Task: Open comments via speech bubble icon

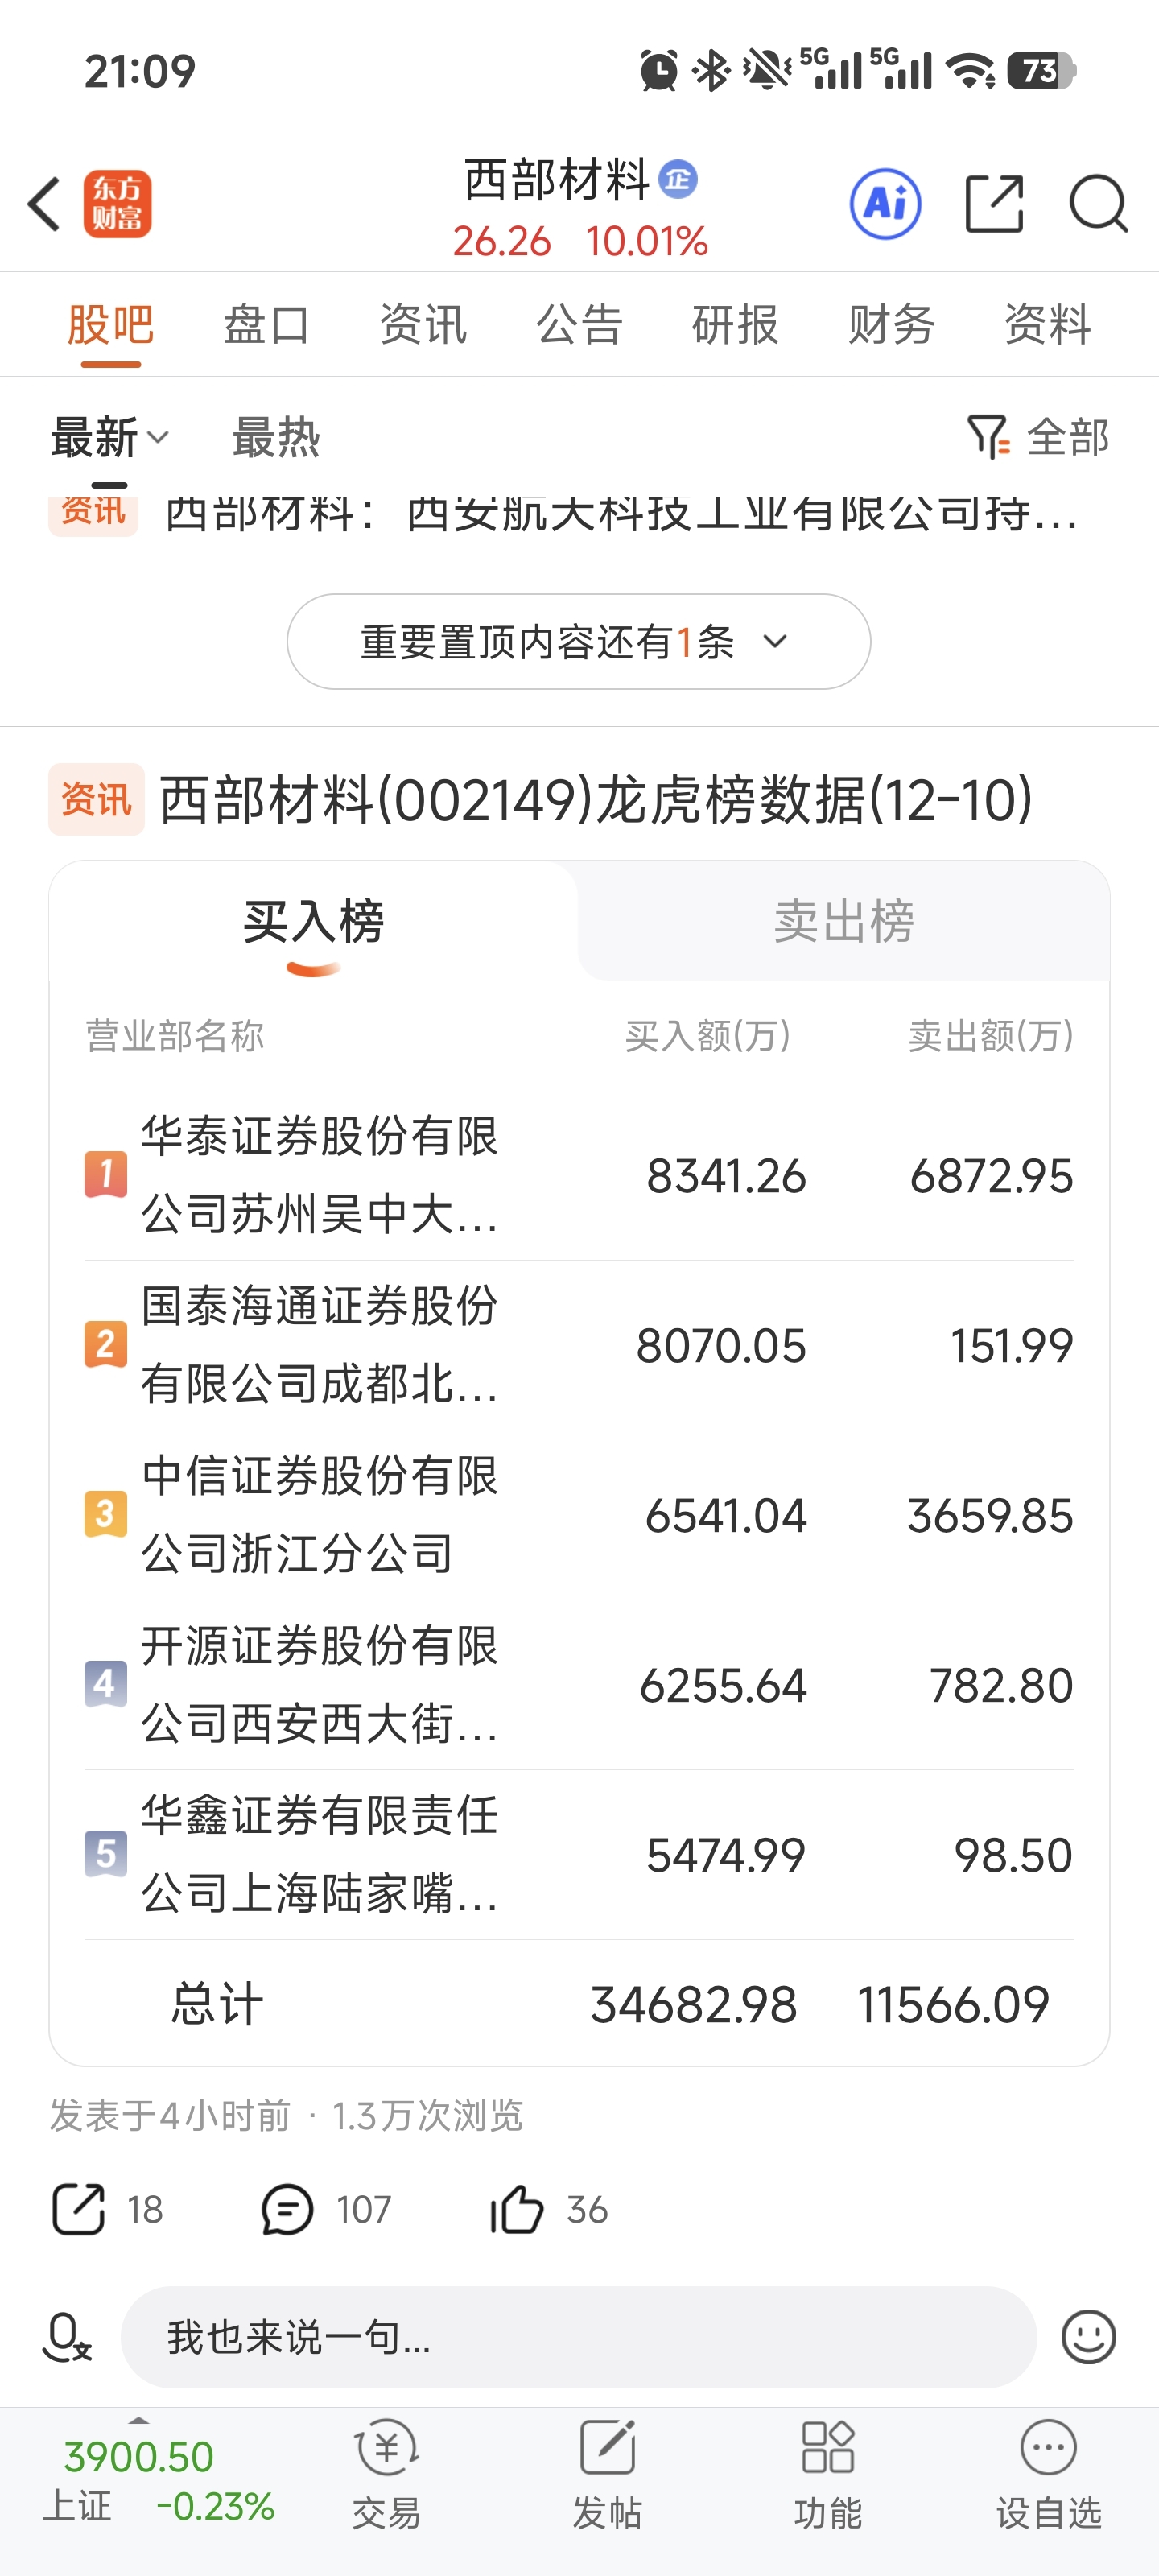Action: pos(288,2209)
